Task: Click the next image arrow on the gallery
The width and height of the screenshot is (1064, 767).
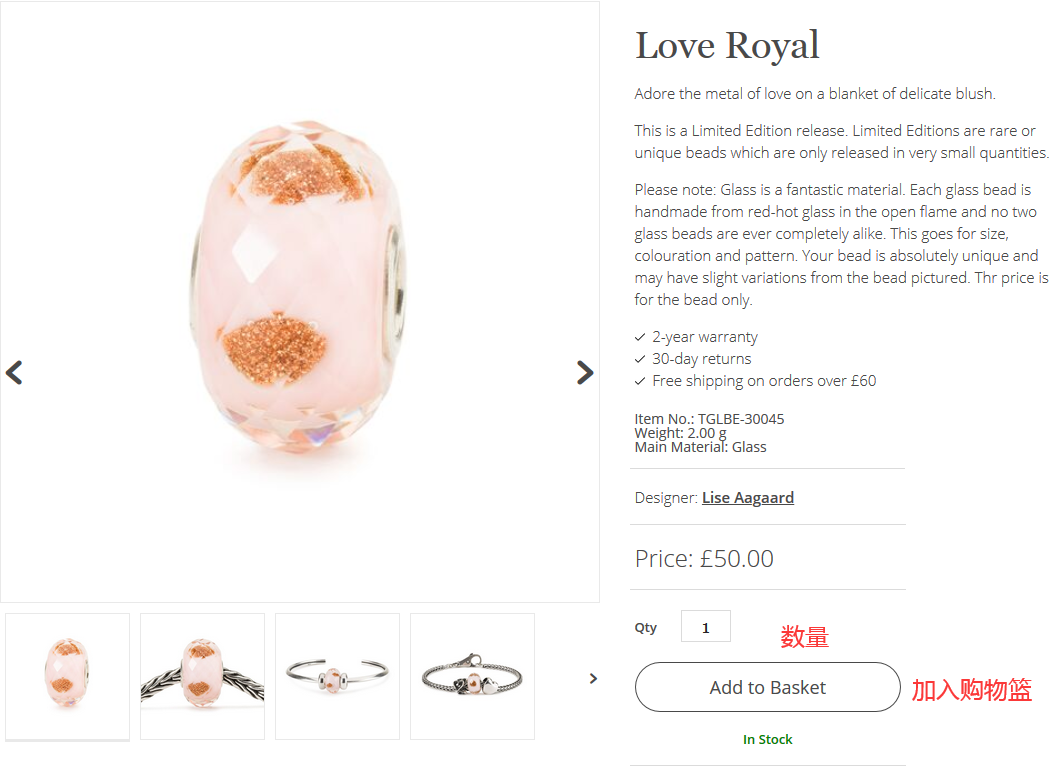Action: coord(585,373)
